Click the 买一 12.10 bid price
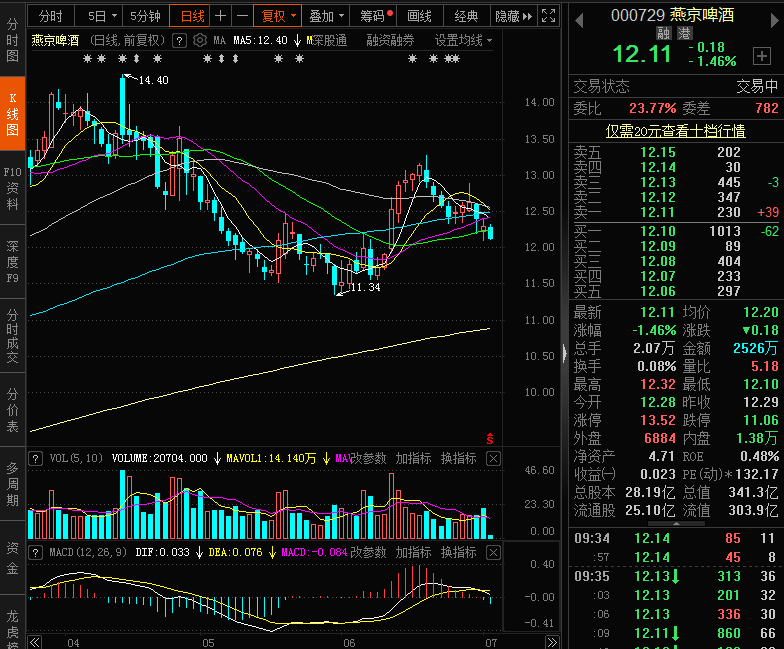This screenshot has width=784, height=649. 658,232
